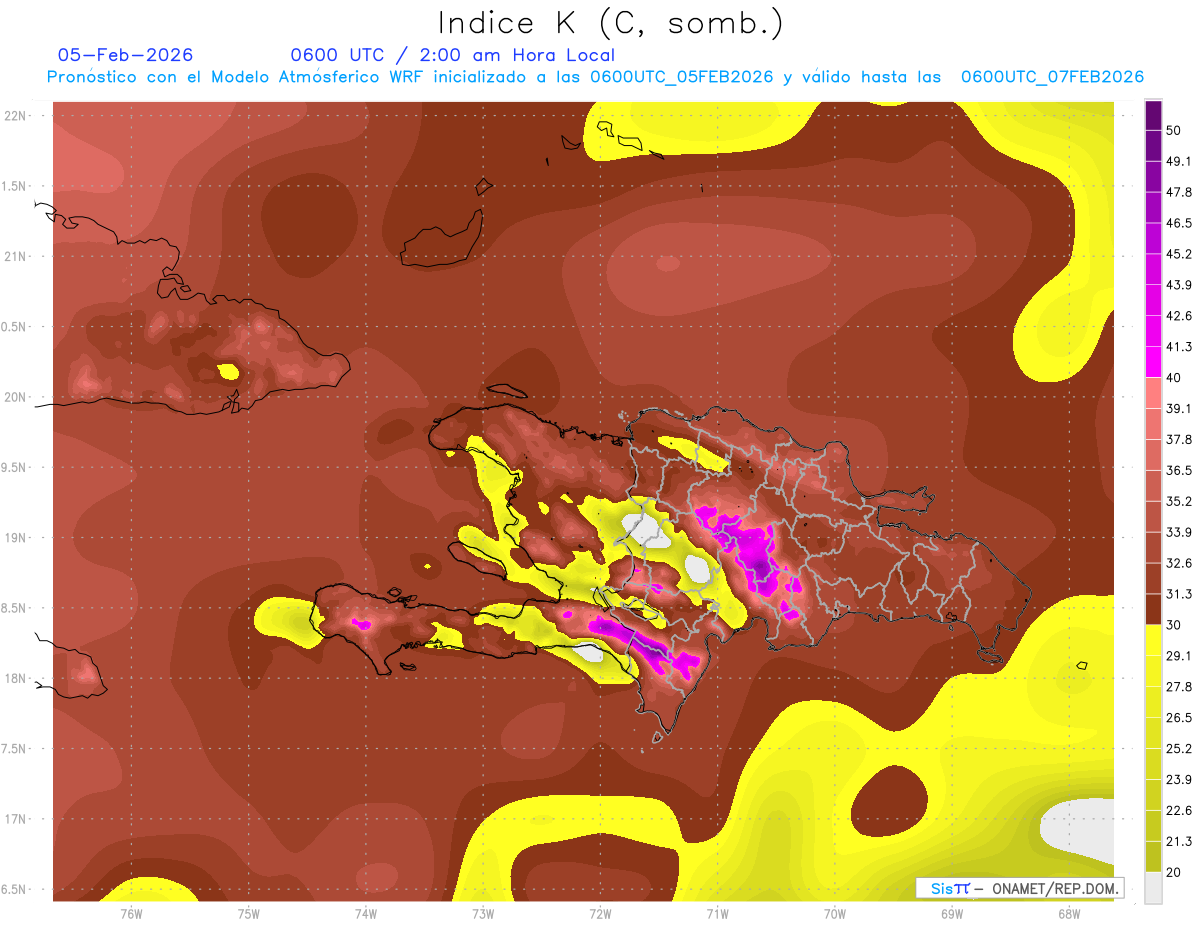Click the '23.9' legend value
The image size is (1200, 927).
coord(1179,780)
